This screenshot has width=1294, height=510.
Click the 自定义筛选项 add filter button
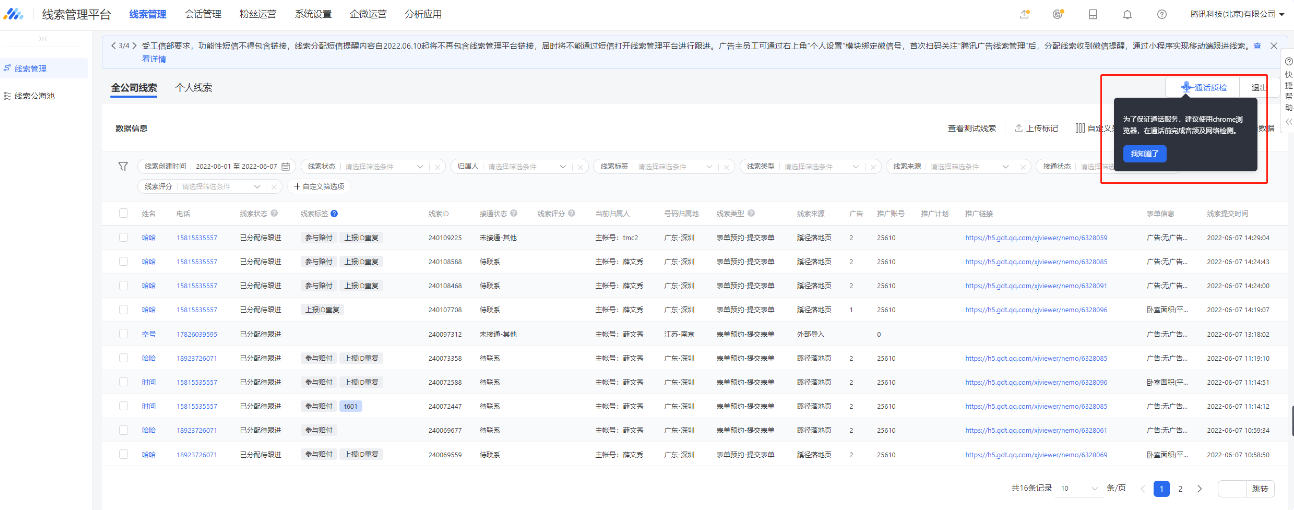pos(318,186)
